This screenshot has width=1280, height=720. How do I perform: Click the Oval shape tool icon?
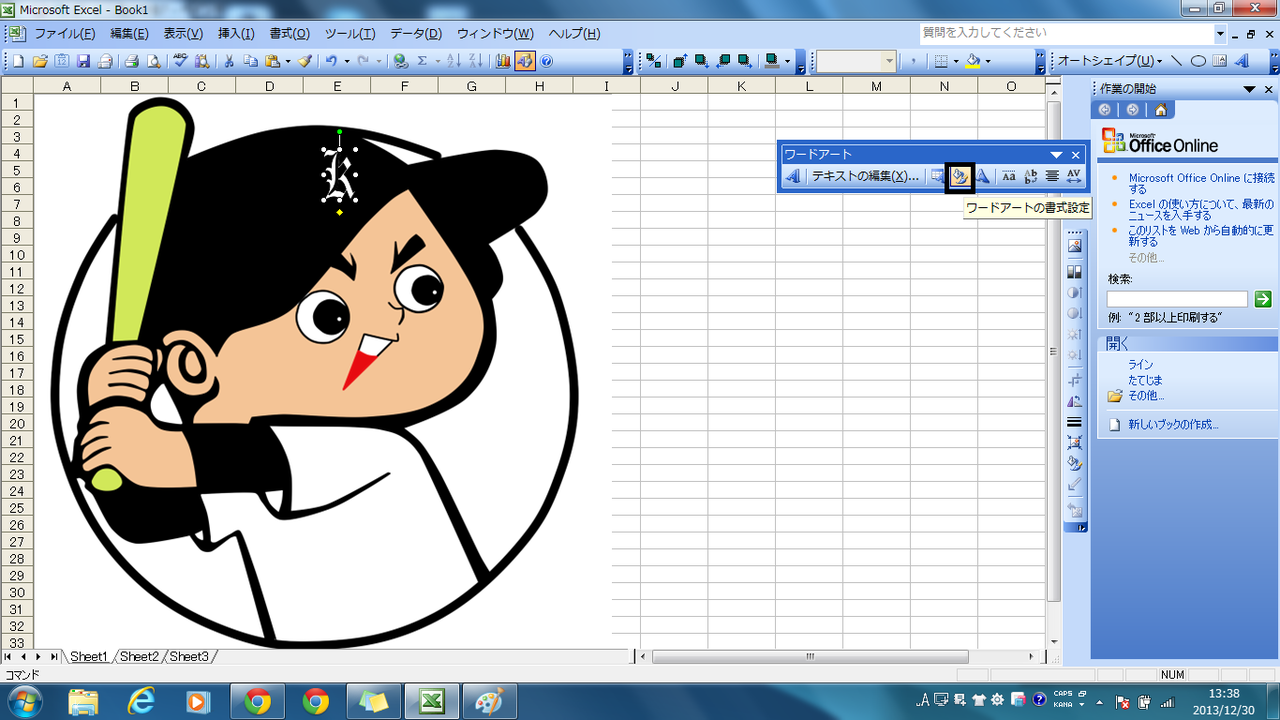1198,61
